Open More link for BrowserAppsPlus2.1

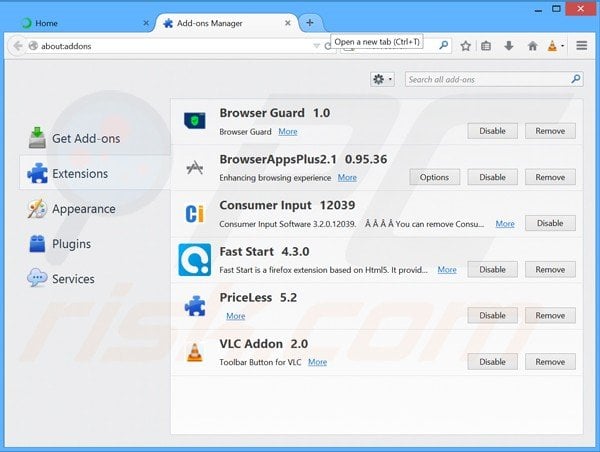tap(347, 178)
